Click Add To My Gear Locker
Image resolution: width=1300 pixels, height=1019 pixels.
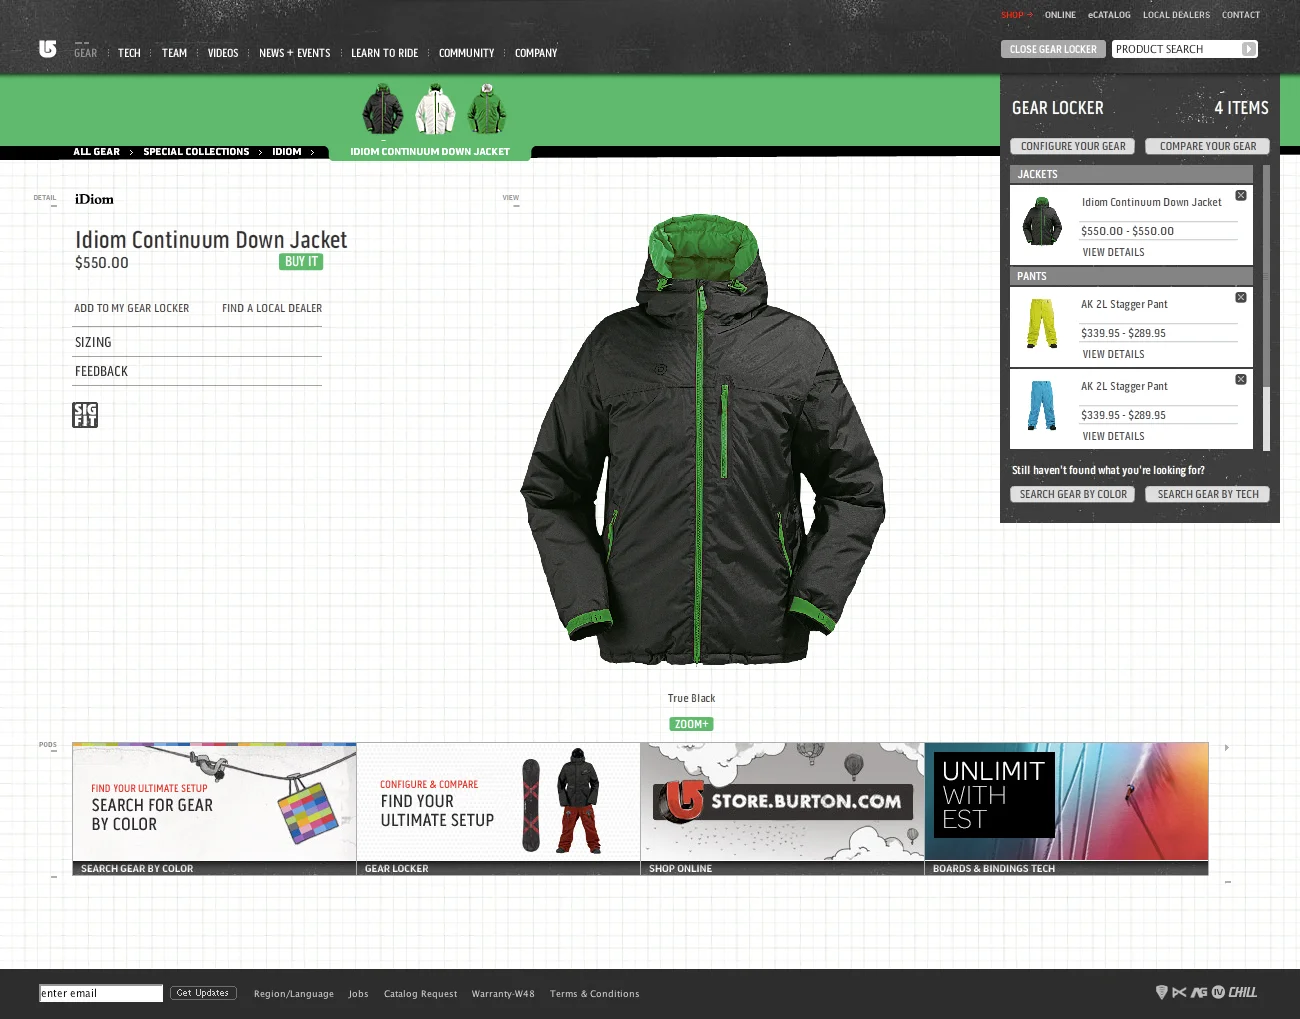coord(131,308)
